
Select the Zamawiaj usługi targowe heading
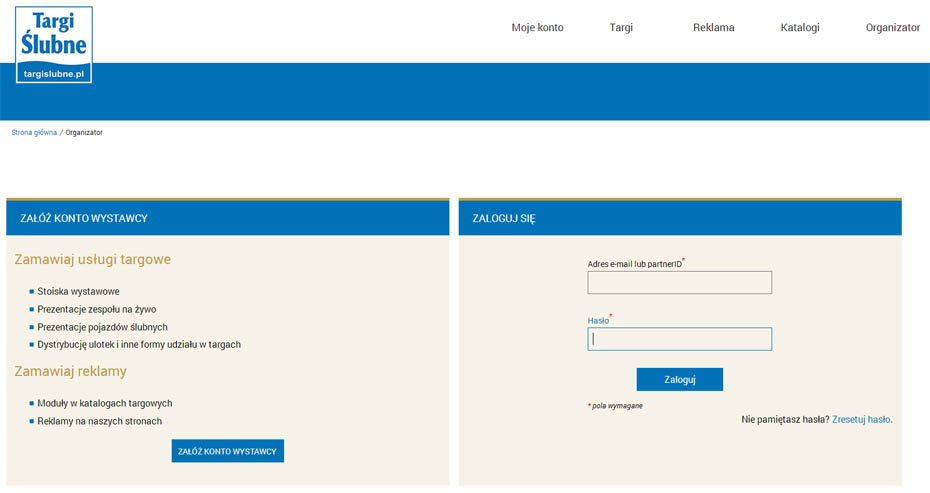point(92,260)
